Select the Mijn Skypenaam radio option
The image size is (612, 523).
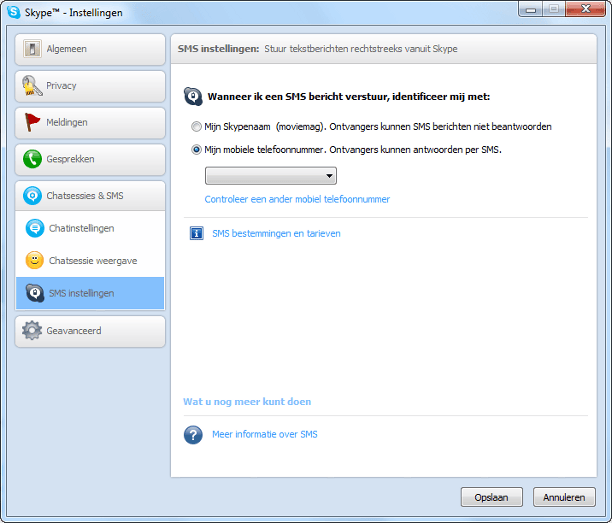(196, 126)
